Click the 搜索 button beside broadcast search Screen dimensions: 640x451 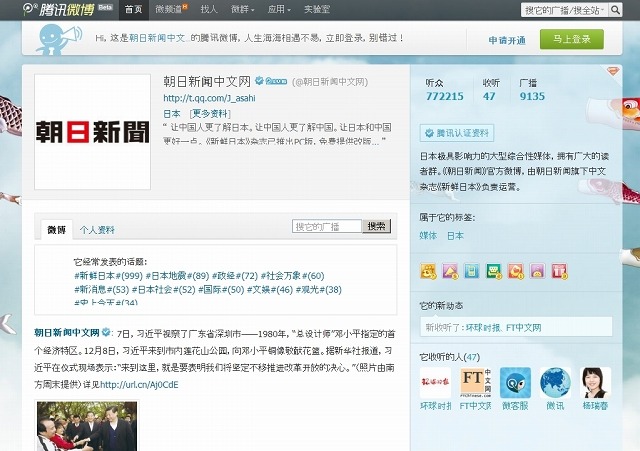[376, 226]
